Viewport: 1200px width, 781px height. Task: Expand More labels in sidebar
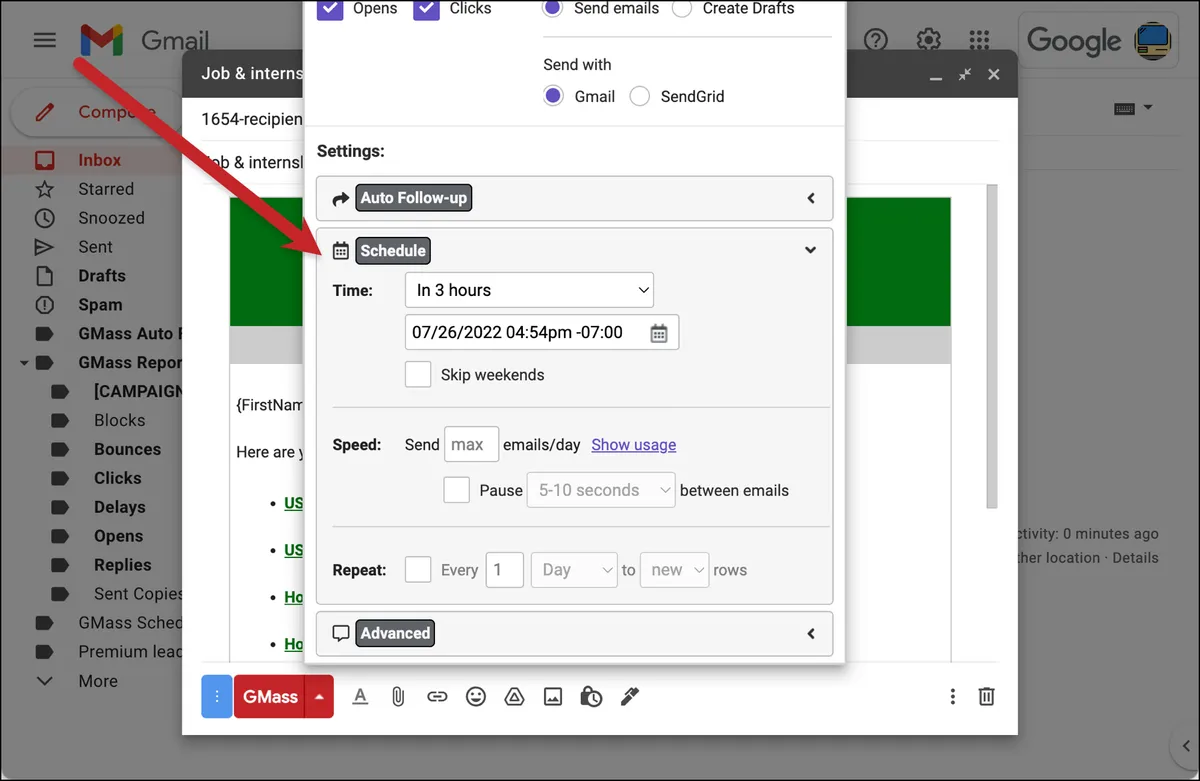[98, 681]
